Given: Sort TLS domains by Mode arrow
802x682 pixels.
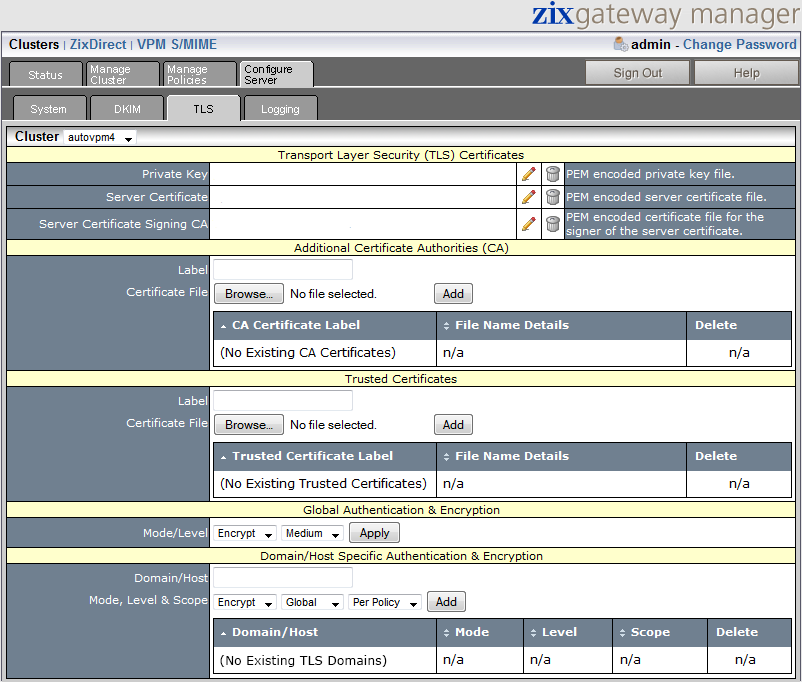Looking at the screenshot, I should coord(447,633).
